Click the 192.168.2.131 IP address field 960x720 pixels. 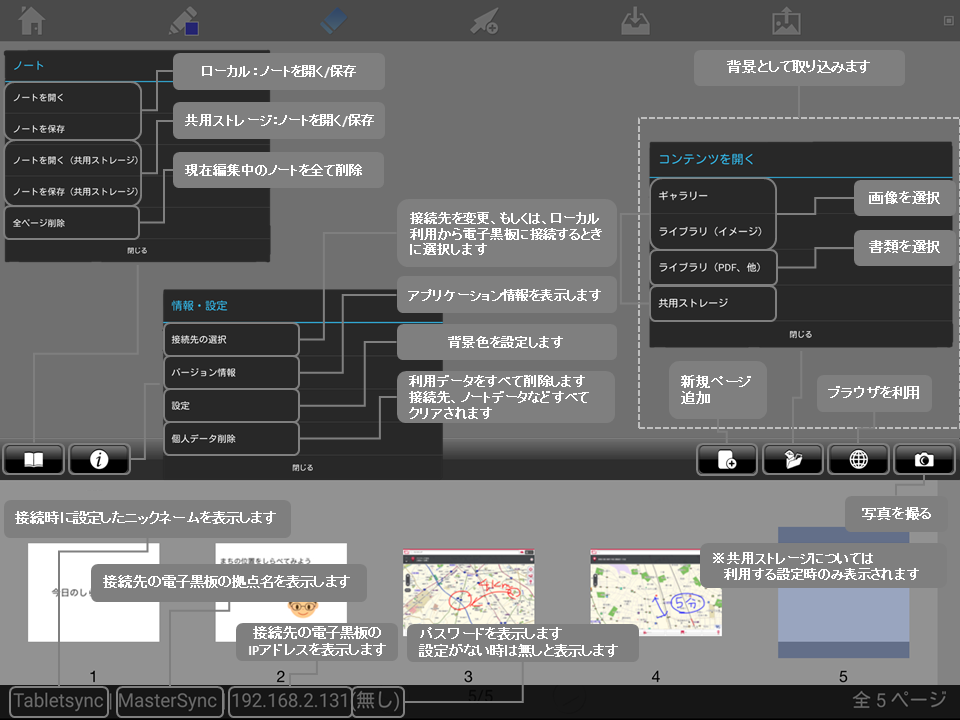pyautogui.click(x=289, y=701)
